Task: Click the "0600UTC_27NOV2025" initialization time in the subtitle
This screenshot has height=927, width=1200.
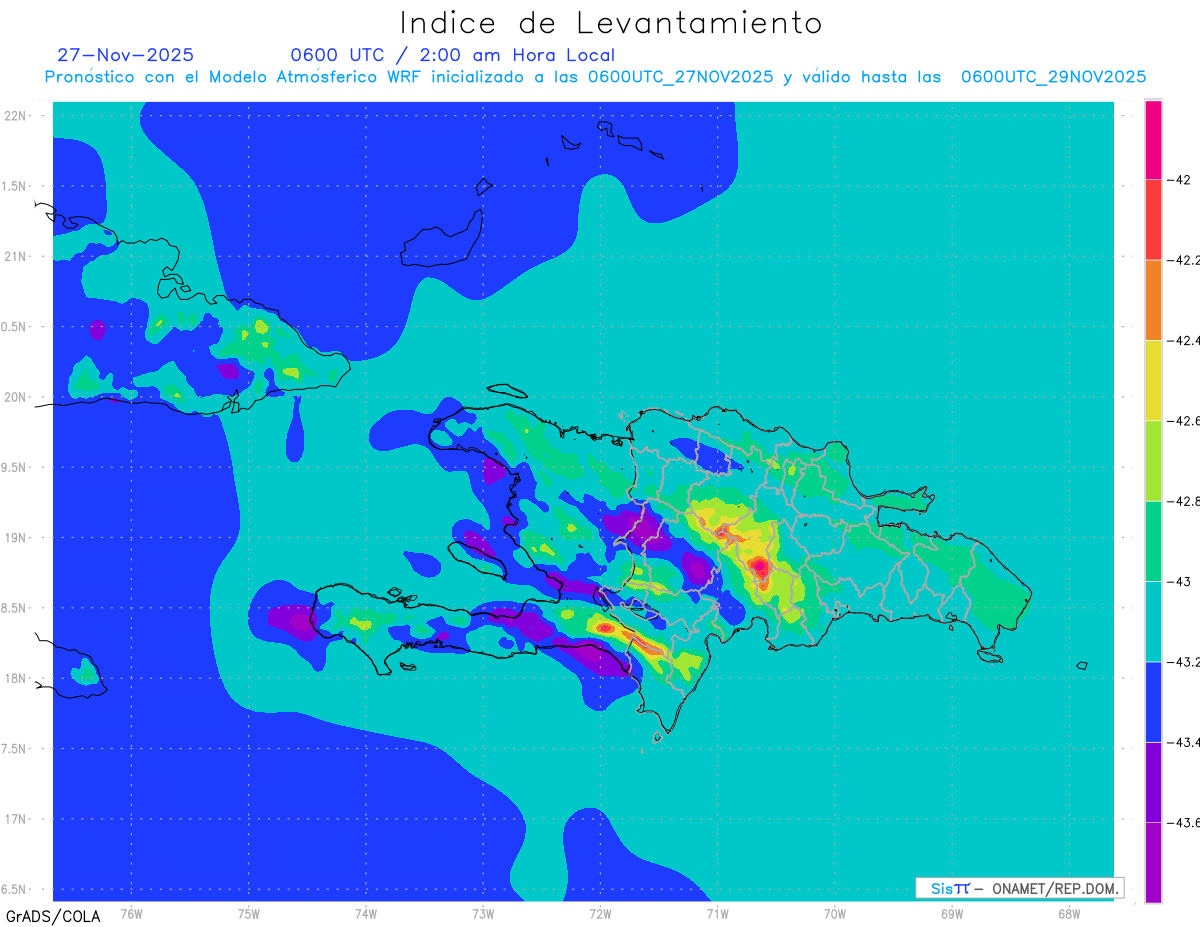Action: click(680, 77)
